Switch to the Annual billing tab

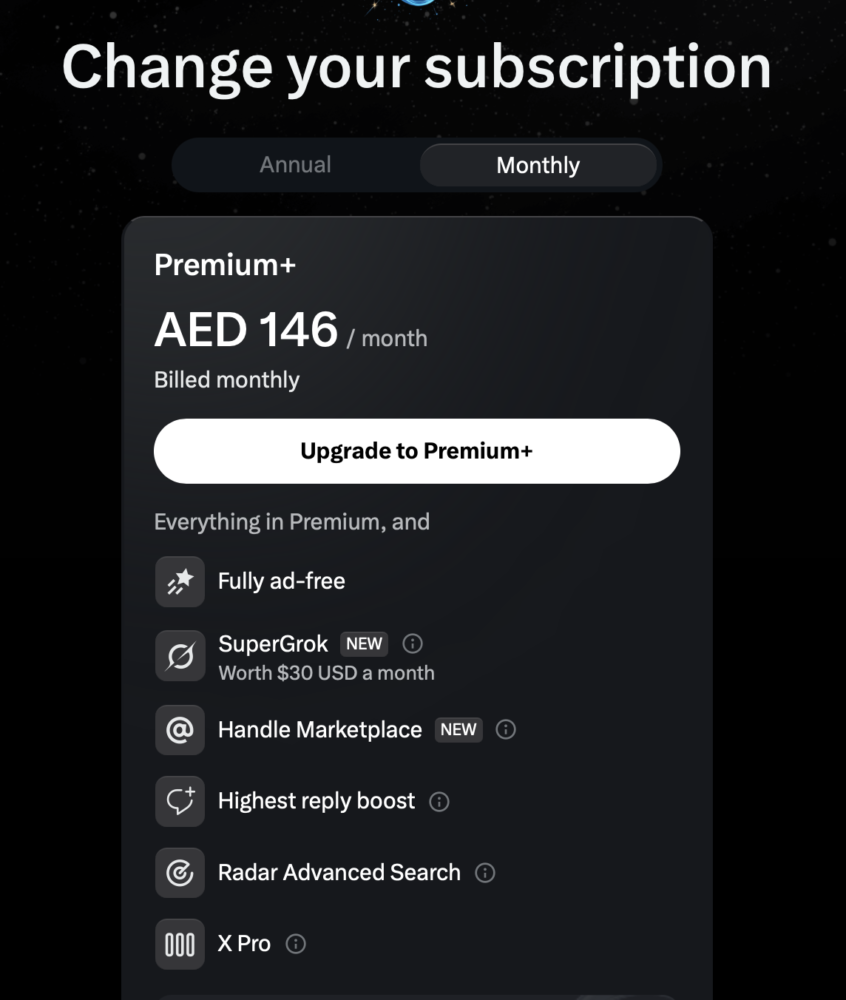coord(295,165)
